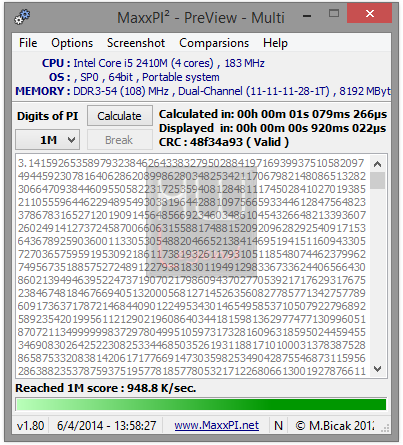Click the Calculated in time text

point(273,114)
